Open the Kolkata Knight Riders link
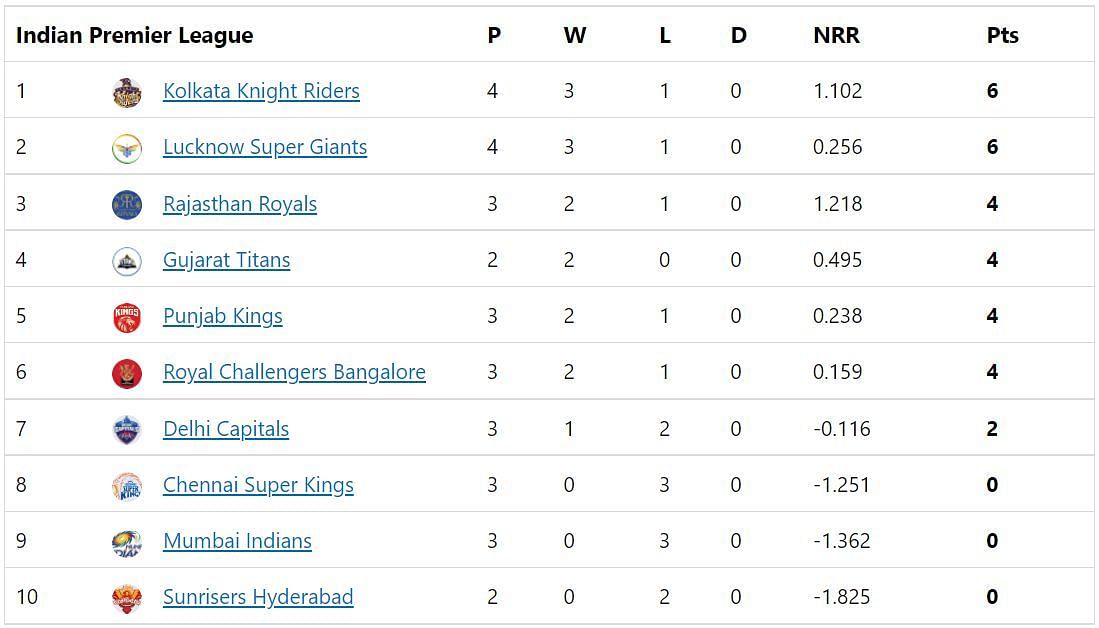The width and height of the screenshot is (1099, 628). click(261, 91)
